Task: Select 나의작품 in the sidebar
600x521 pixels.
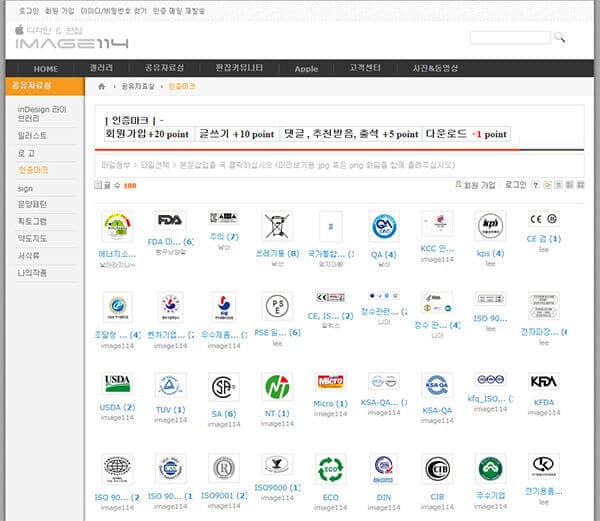Action: [32, 273]
